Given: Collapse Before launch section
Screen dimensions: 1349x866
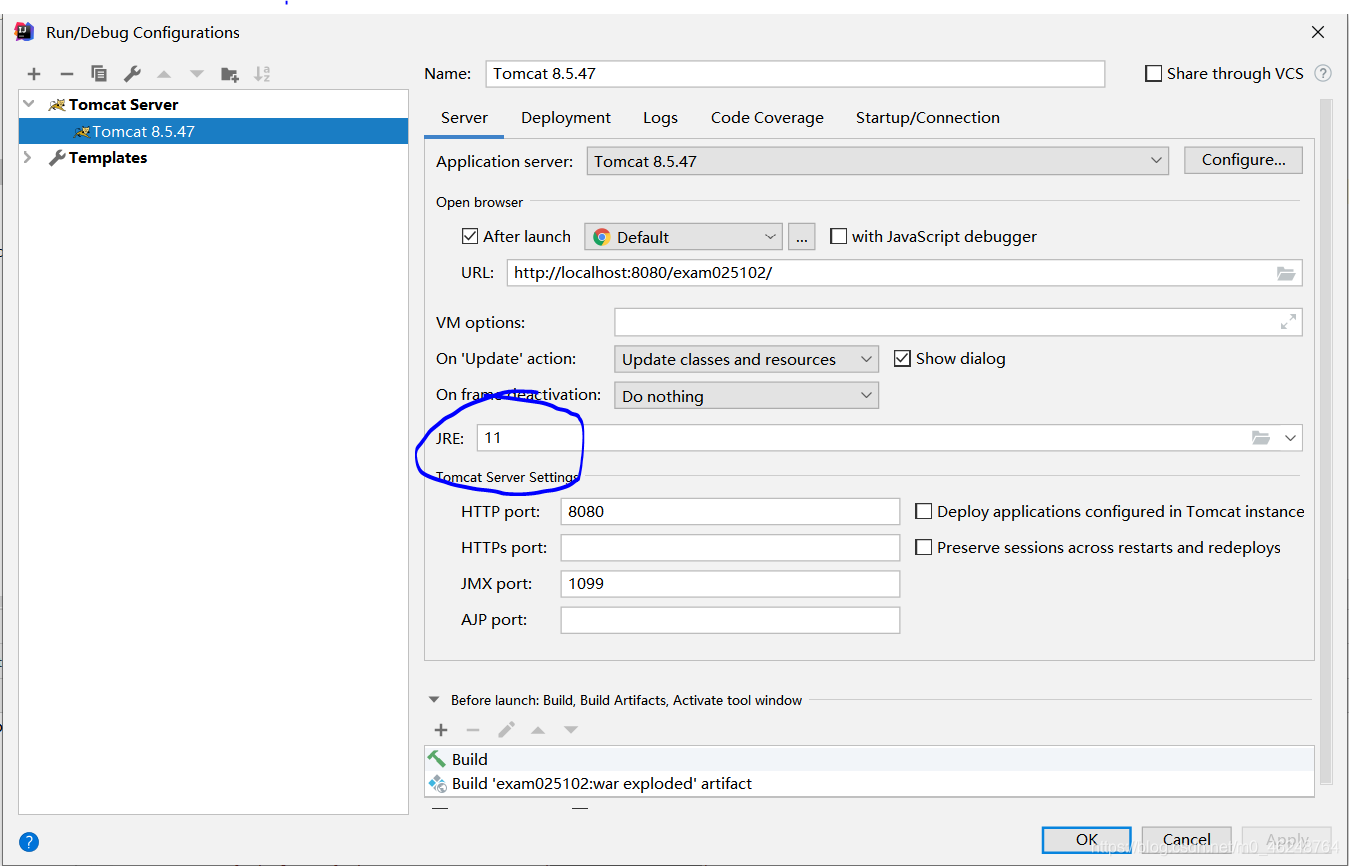Looking at the screenshot, I should tap(434, 700).
